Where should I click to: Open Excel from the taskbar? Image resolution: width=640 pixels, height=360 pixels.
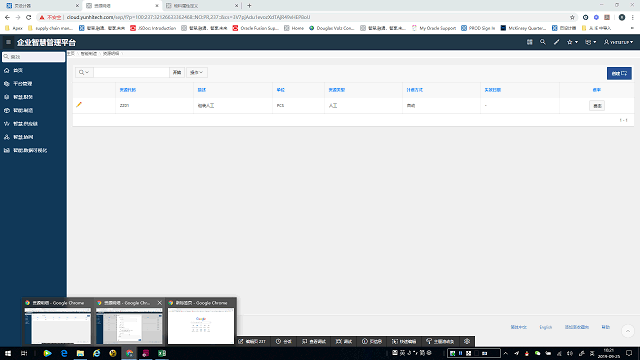(x=162, y=353)
